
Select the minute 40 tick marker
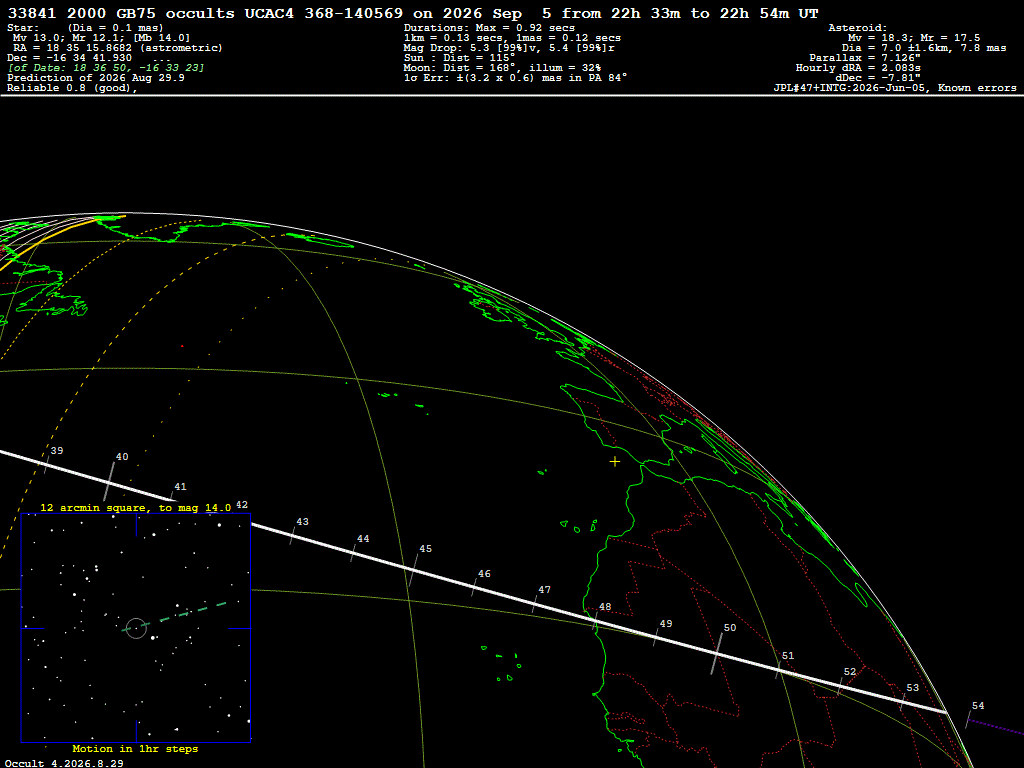(109, 482)
